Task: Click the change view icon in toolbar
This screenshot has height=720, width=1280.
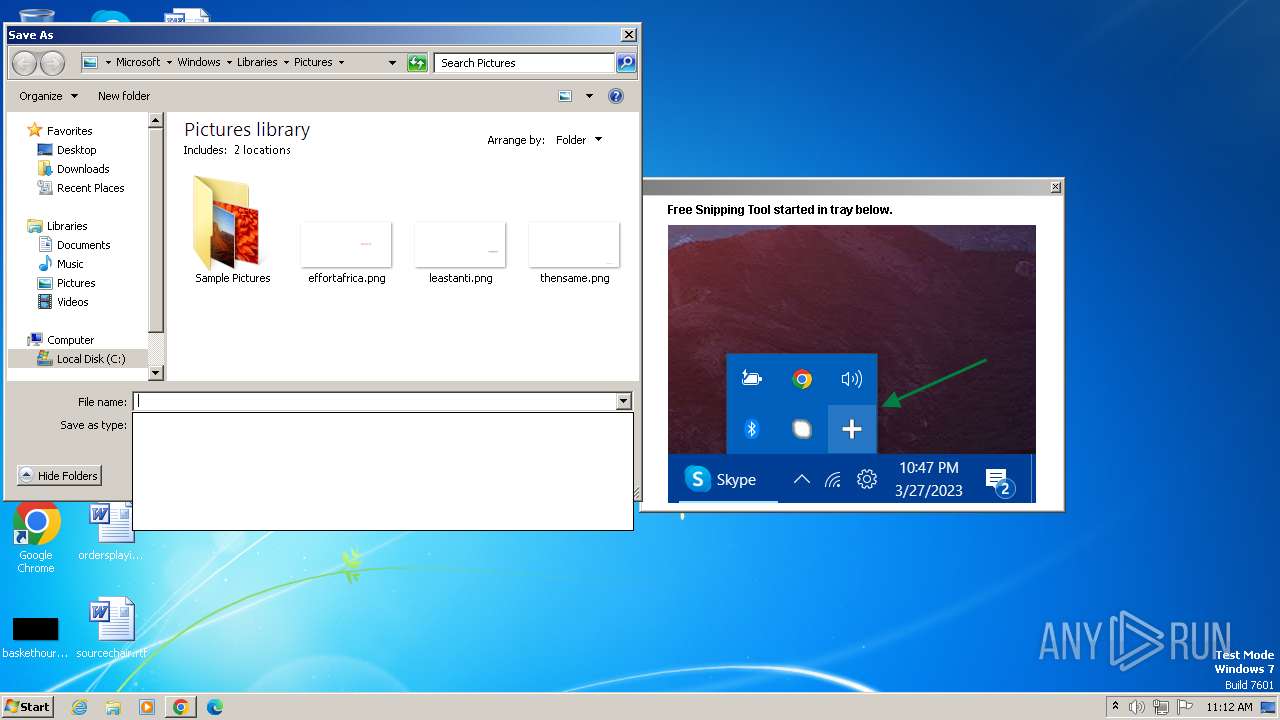Action: click(x=565, y=96)
